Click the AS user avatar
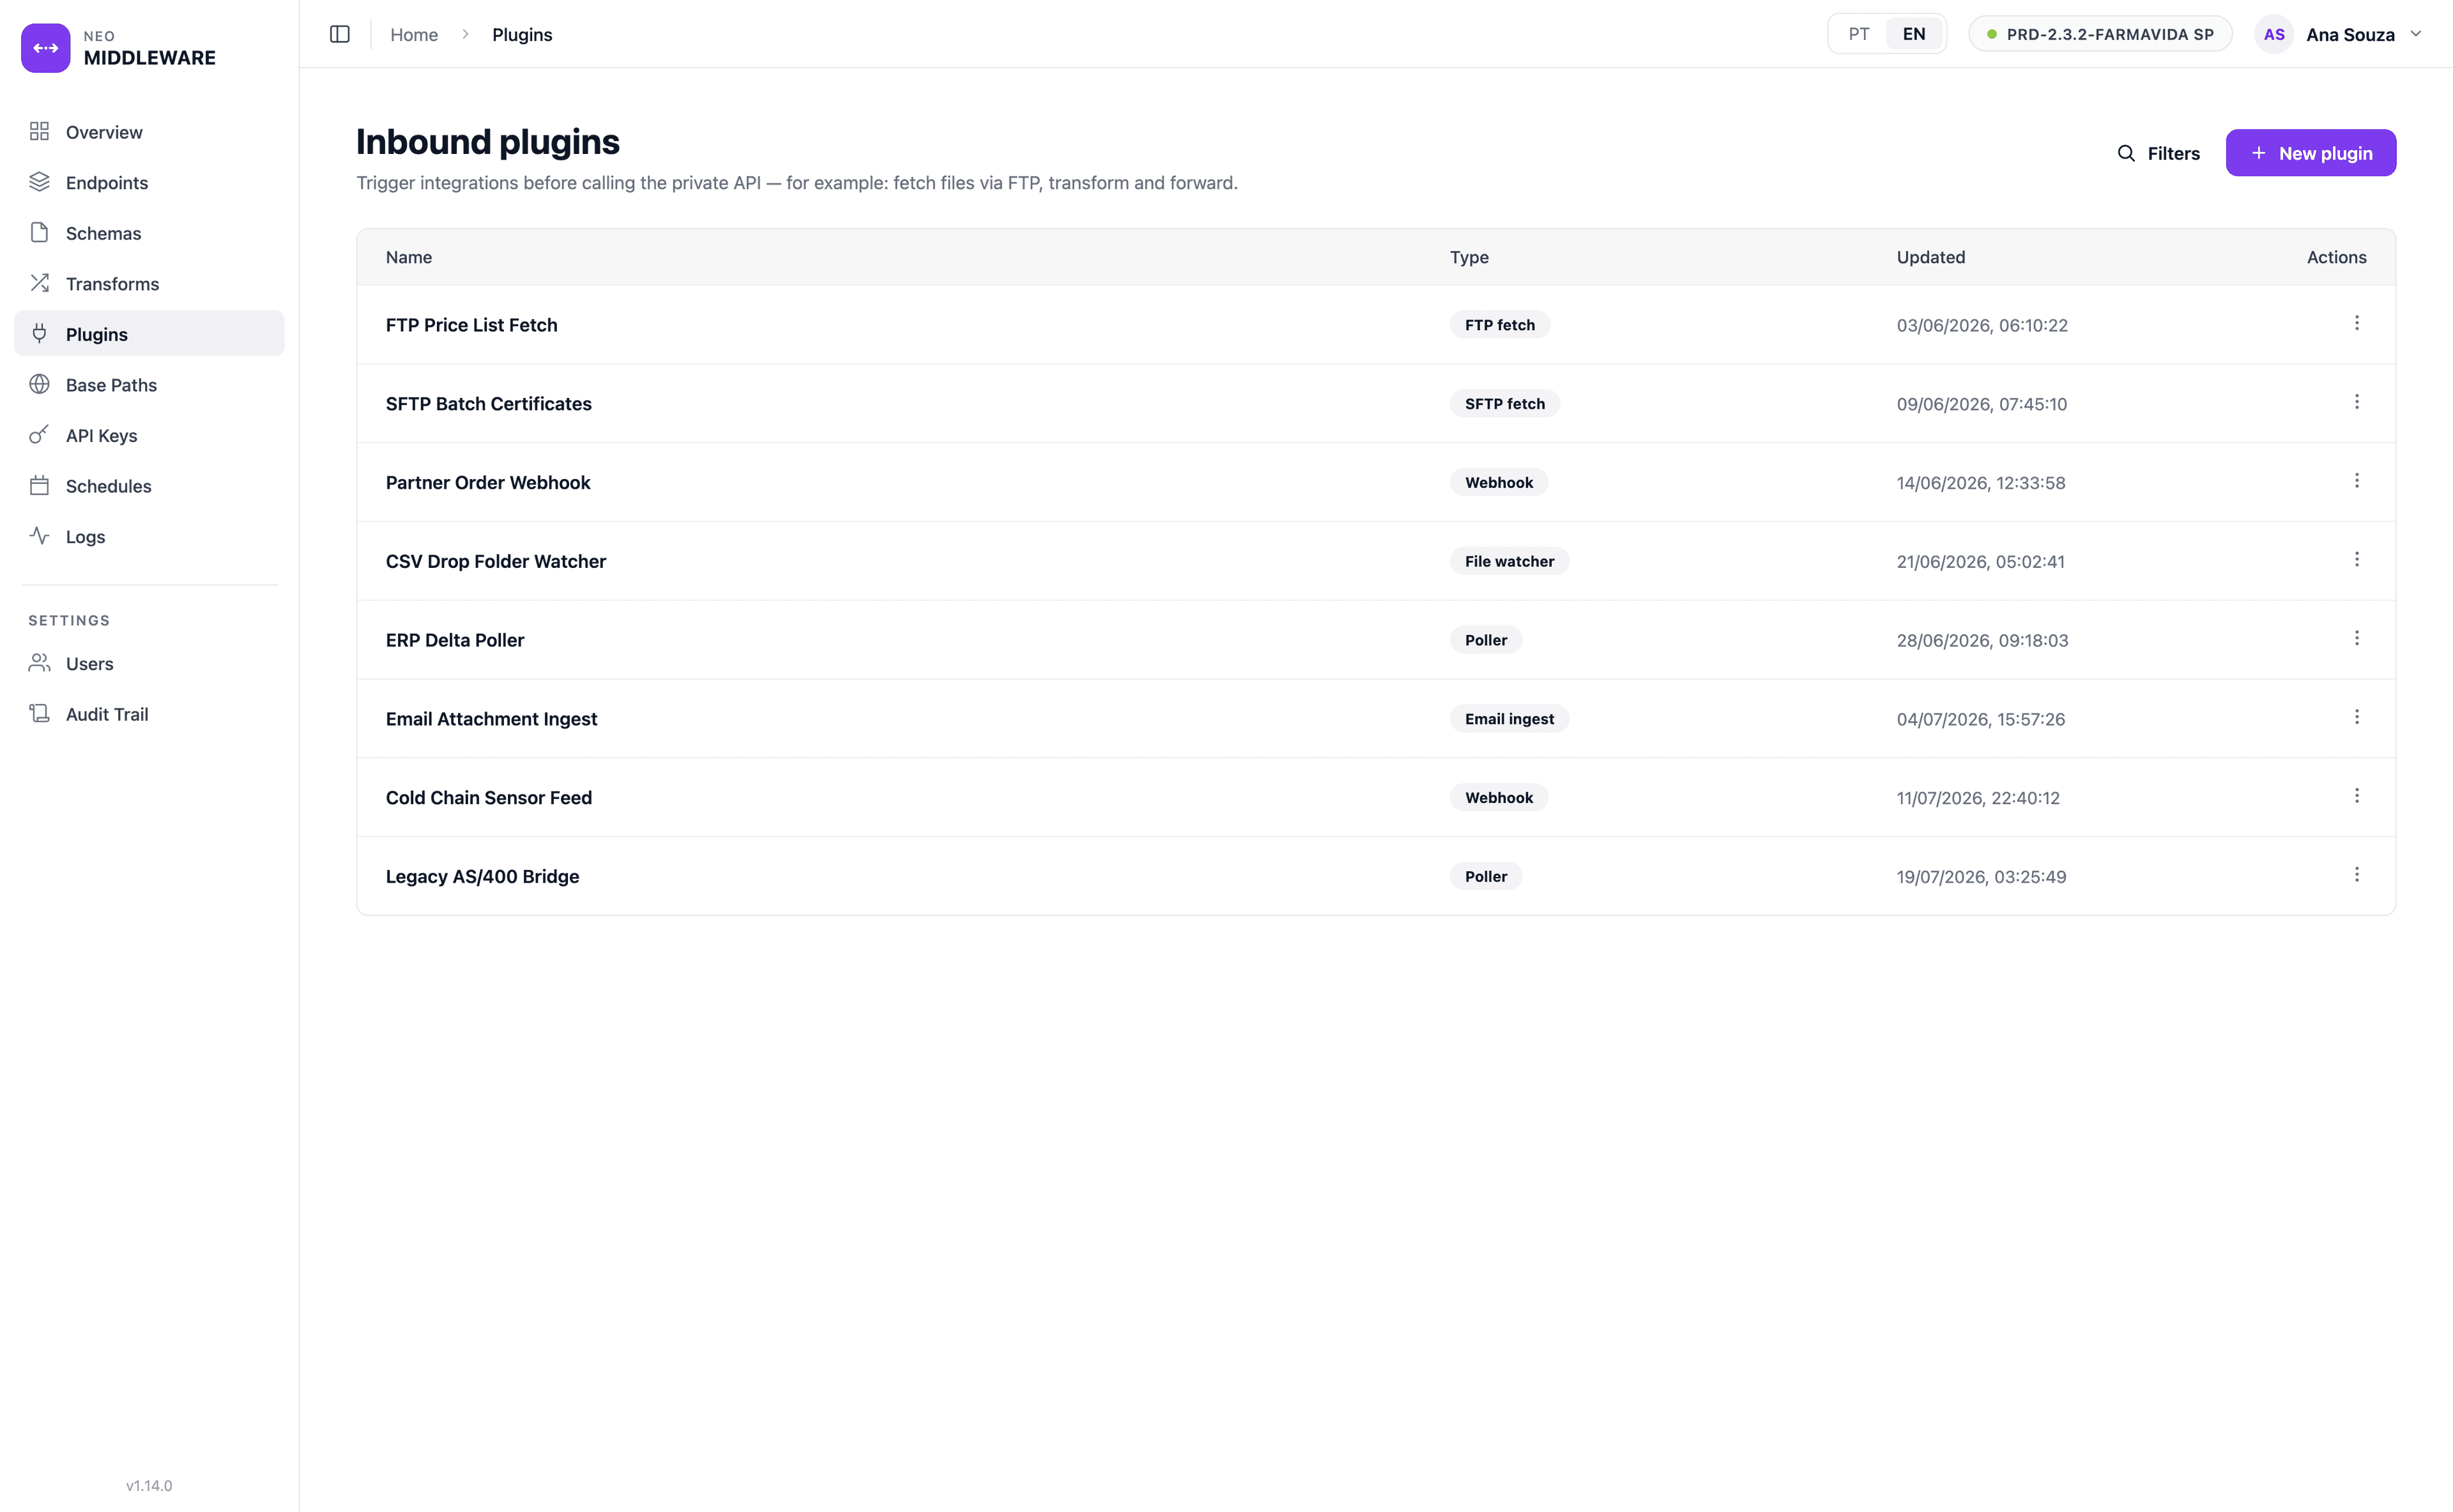Screen dimensions: 2453x1512 [x=2274, y=34]
